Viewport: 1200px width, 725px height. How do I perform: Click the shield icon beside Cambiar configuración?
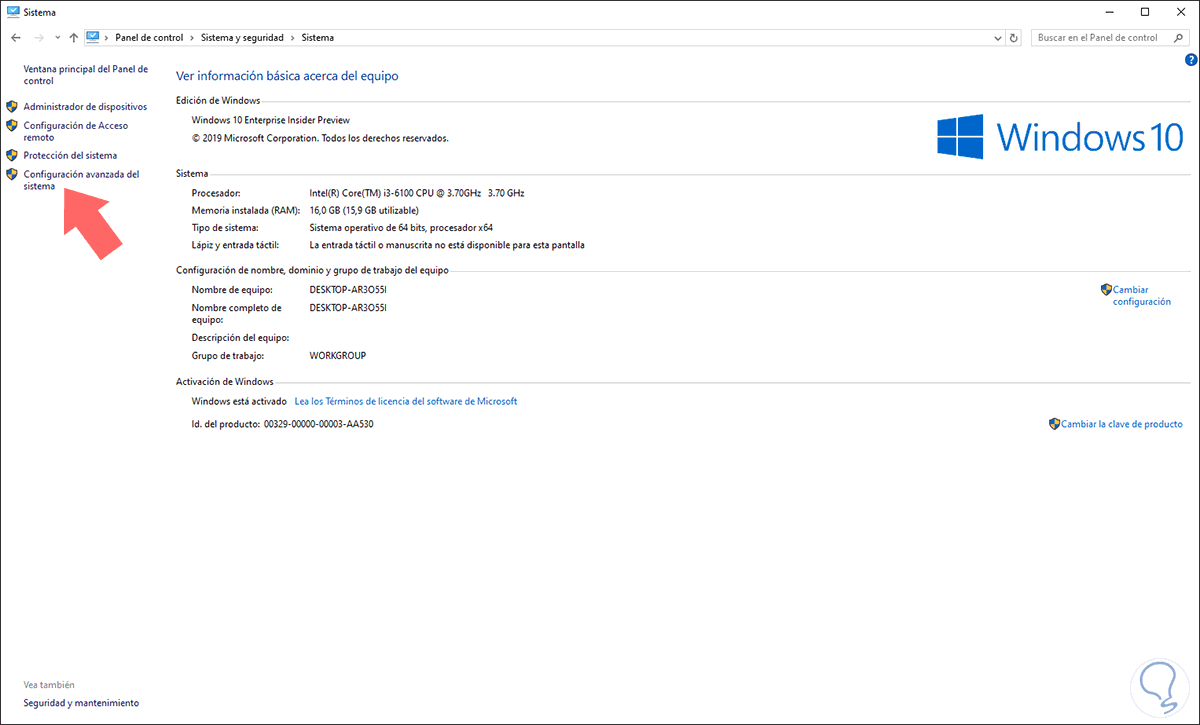pos(1106,289)
